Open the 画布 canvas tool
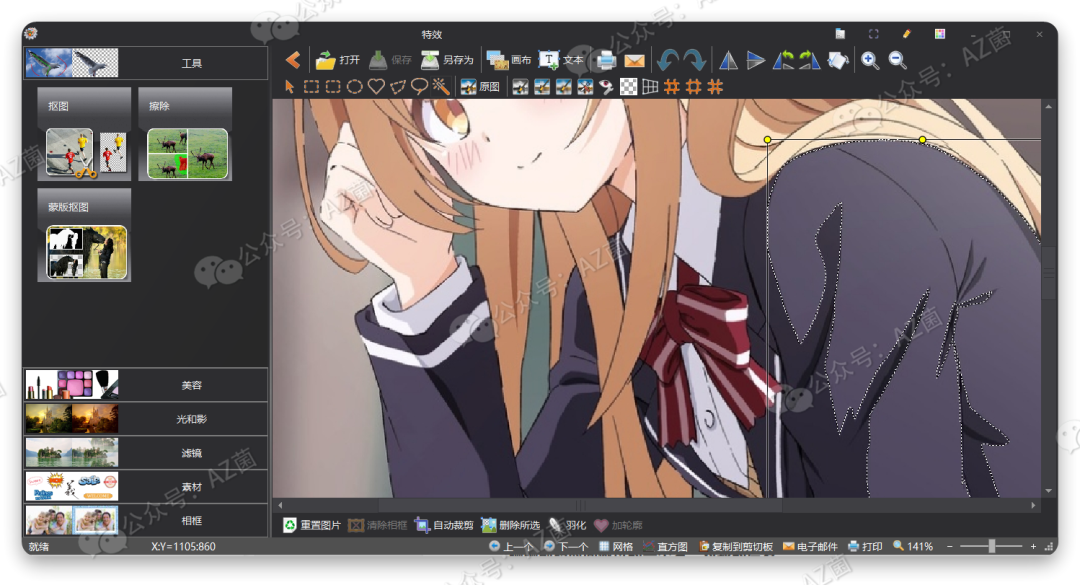This screenshot has height=585, width=1080. point(508,60)
